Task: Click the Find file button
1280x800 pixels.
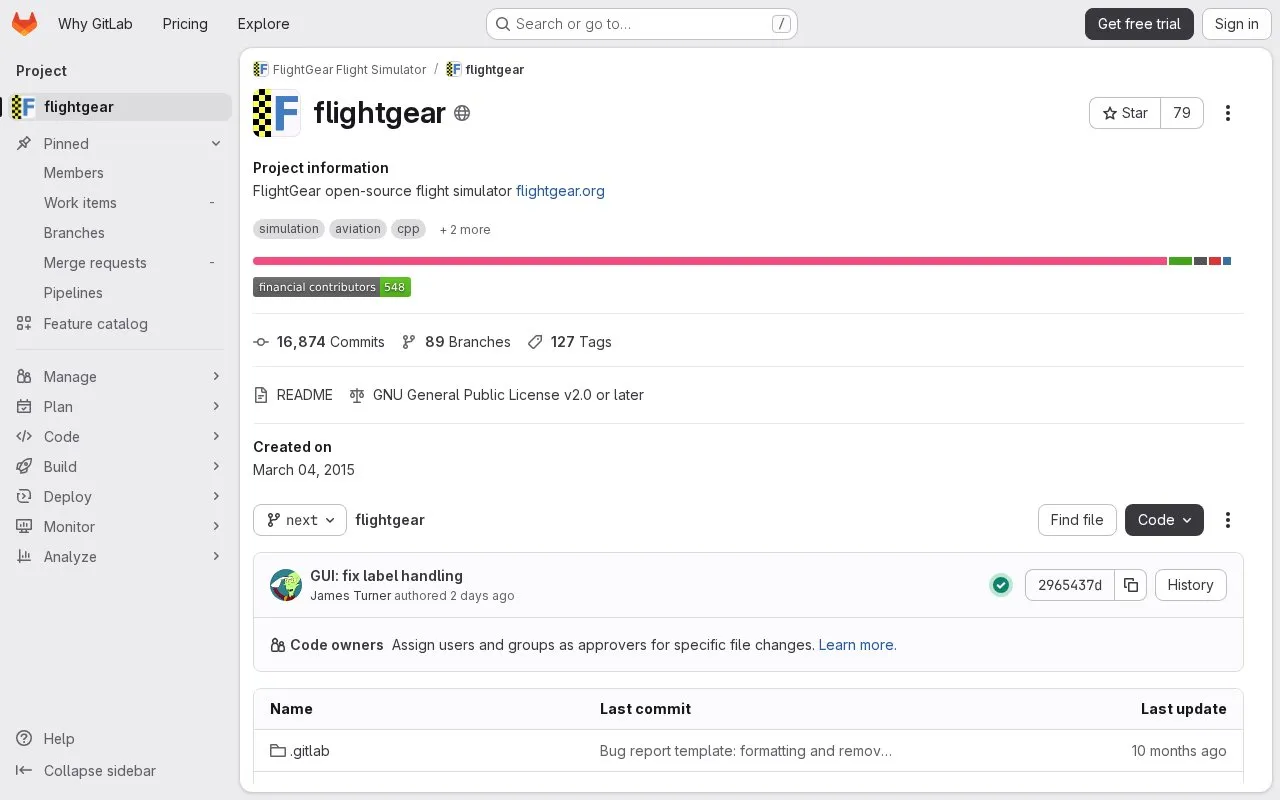Action: (1077, 520)
